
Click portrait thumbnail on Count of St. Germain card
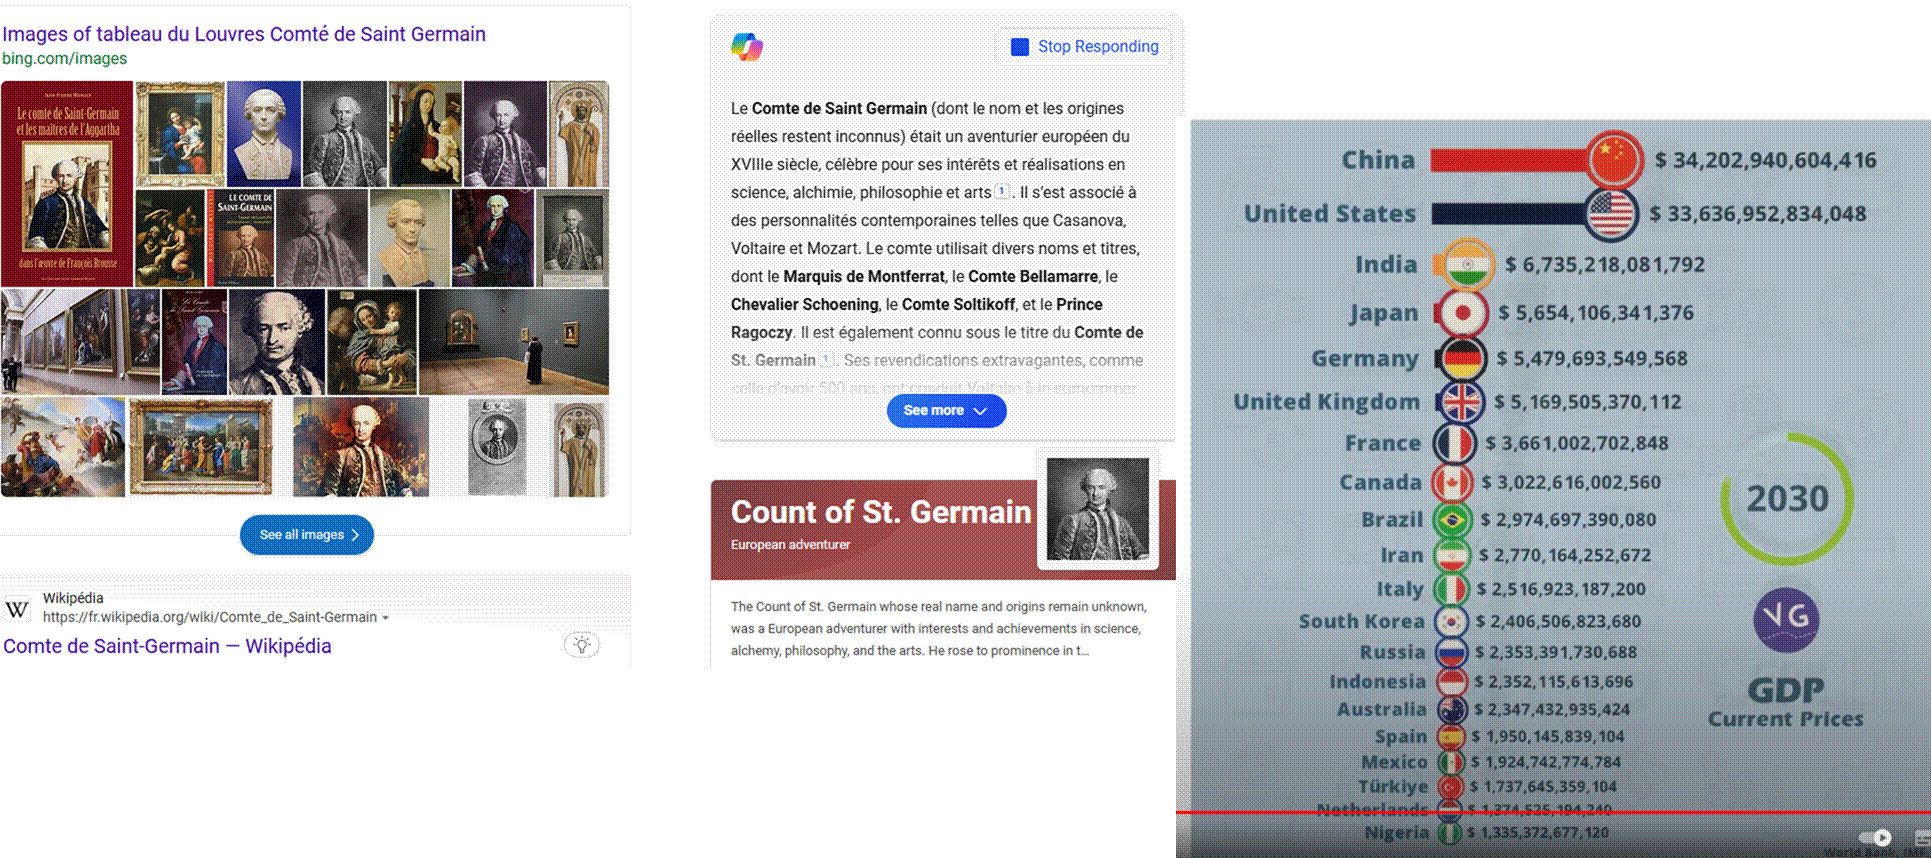[x=1097, y=509]
